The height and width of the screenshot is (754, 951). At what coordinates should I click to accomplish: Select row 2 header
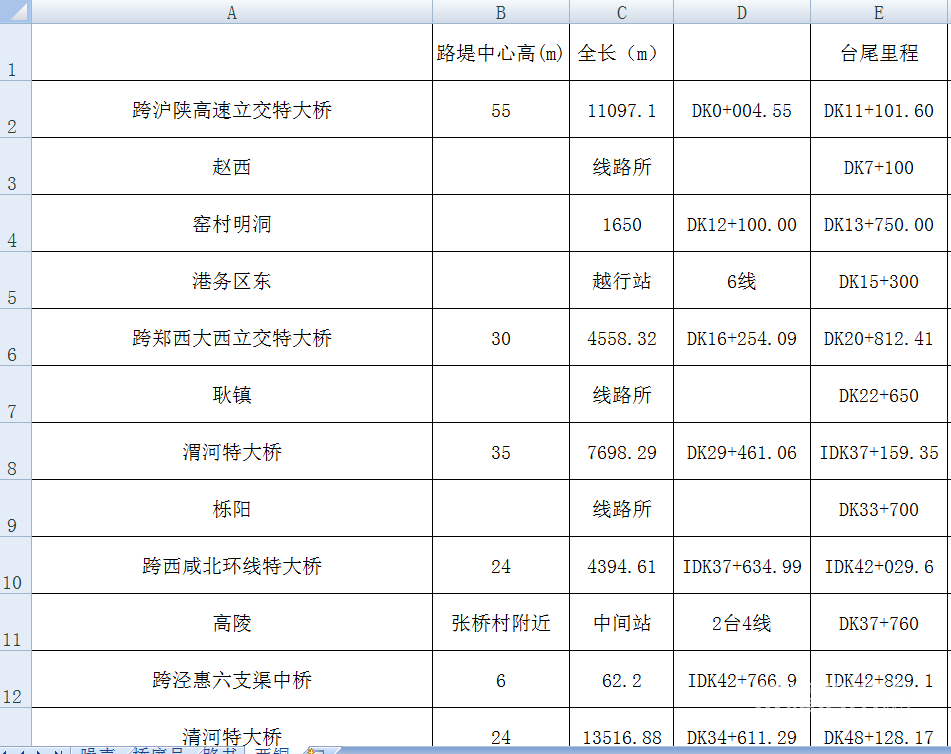[x=15, y=110]
